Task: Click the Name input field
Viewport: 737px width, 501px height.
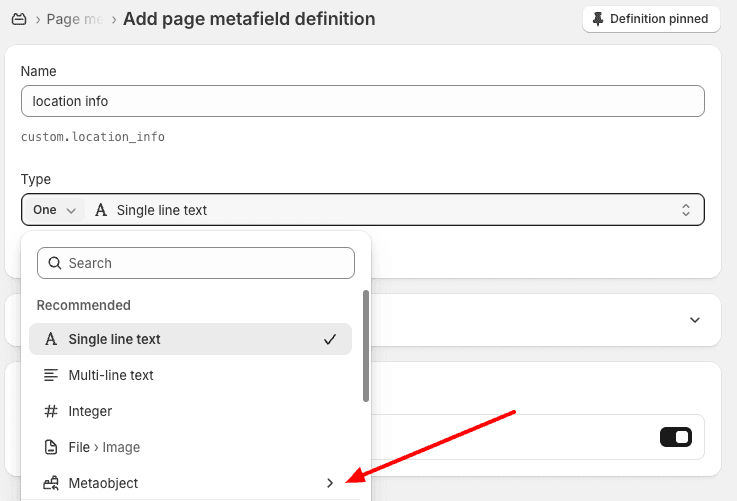Action: pyautogui.click(x=362, y=101)
